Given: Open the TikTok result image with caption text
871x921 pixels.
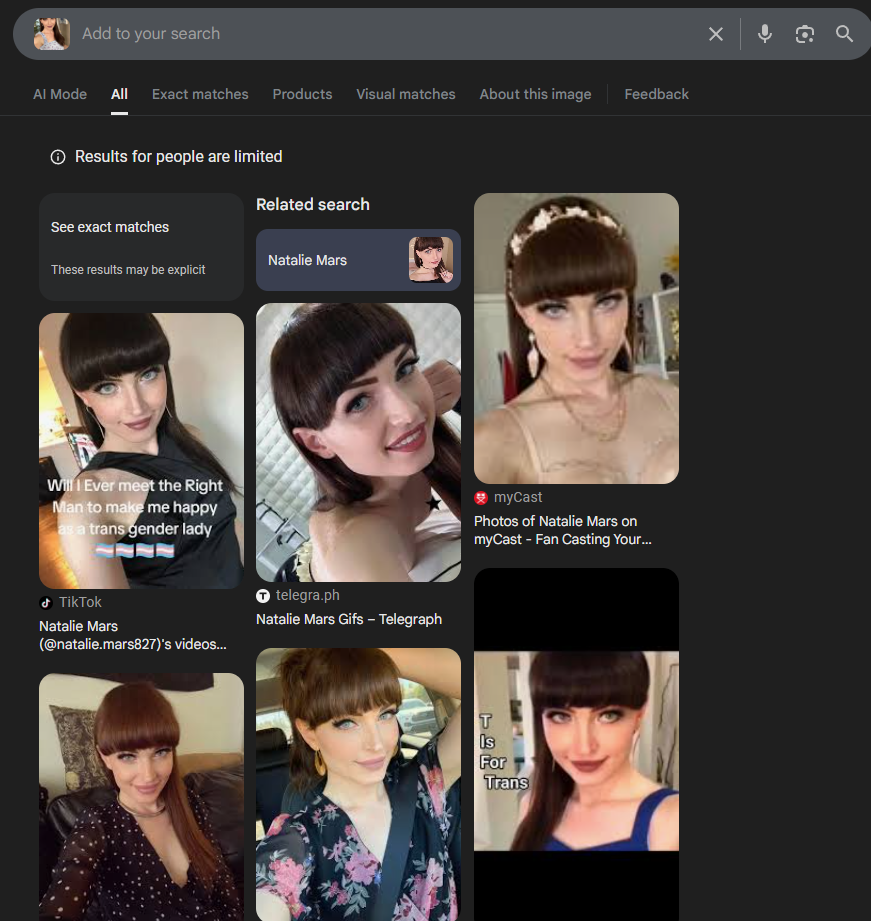Looking at the screenshot, I should coord(141,451).
